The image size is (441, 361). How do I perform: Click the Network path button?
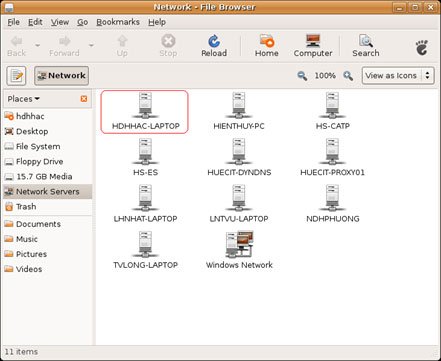point(62,76)
